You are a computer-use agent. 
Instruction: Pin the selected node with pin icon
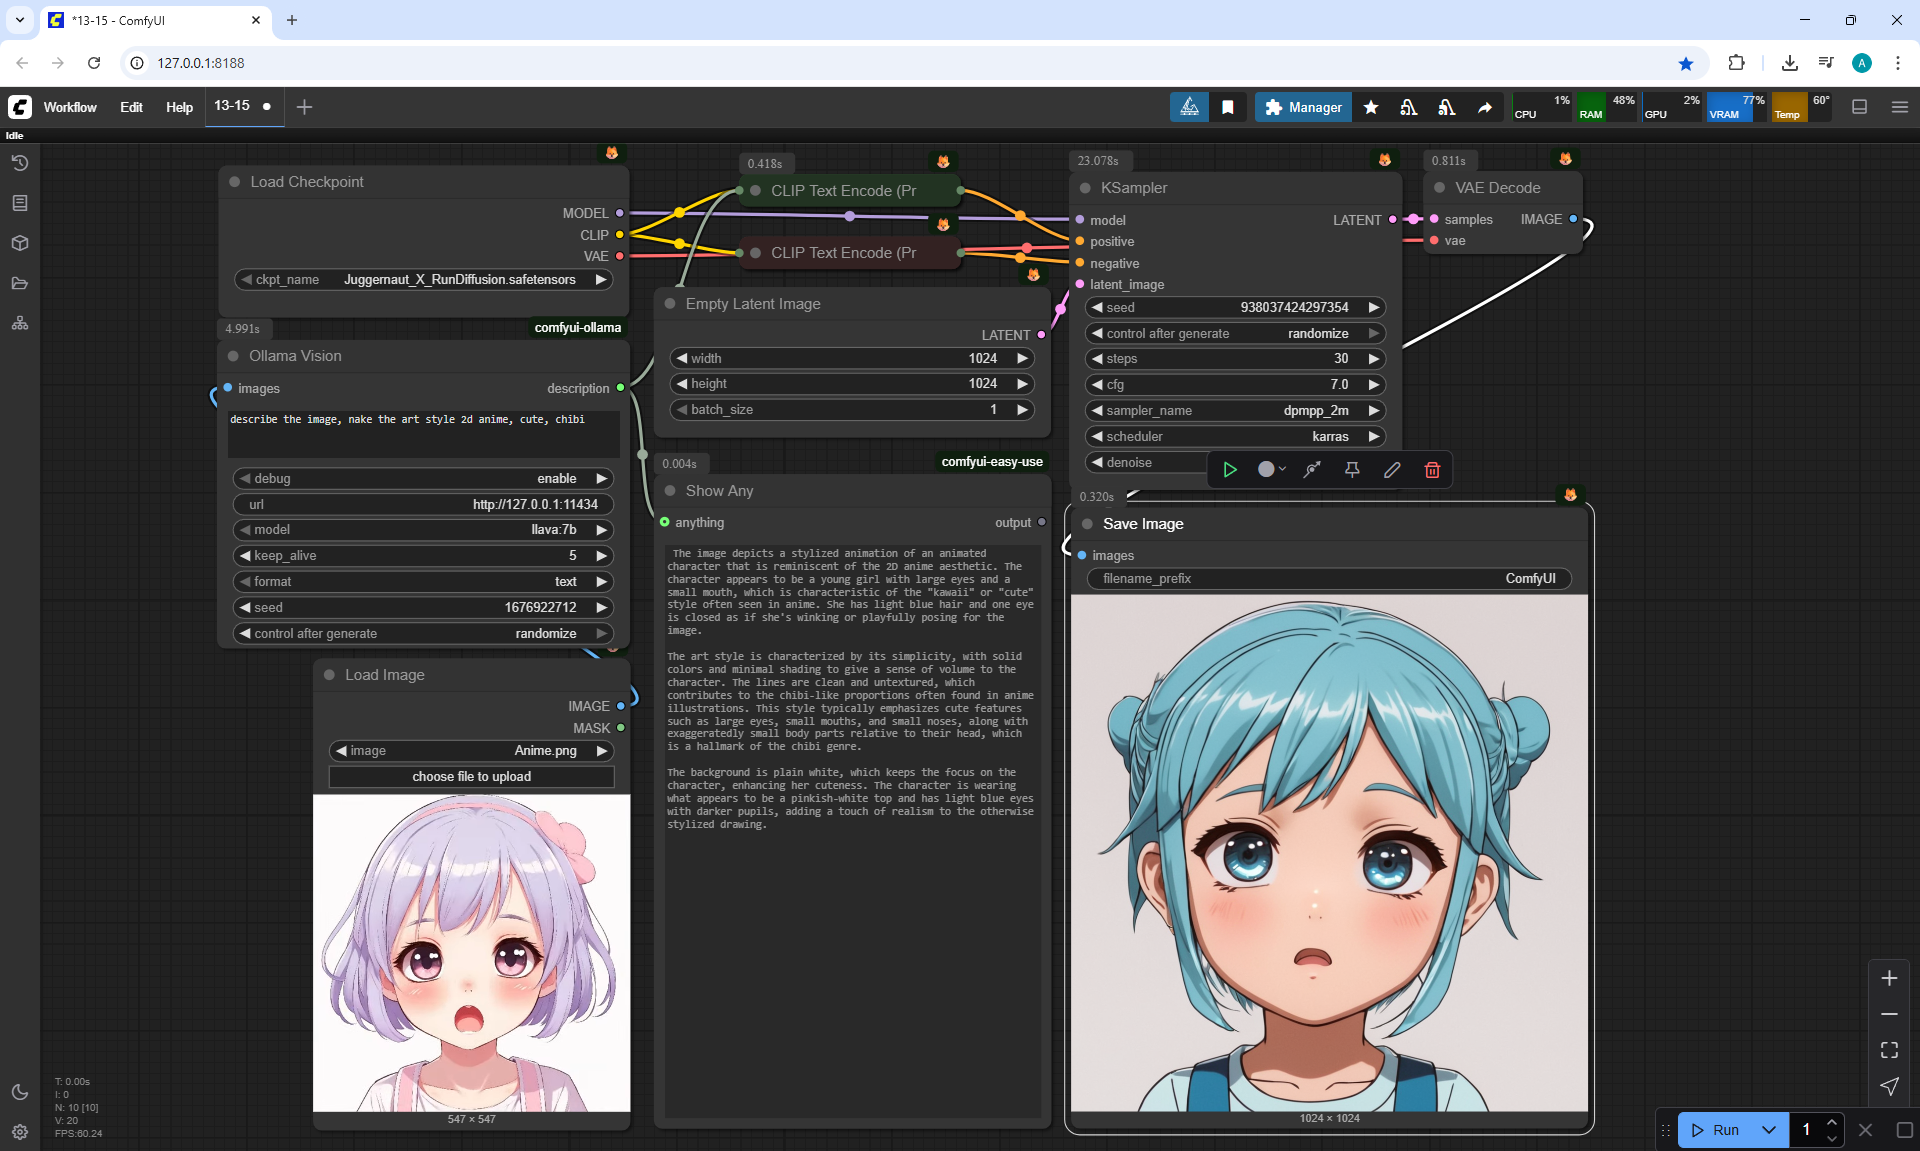coord(1352,470)
